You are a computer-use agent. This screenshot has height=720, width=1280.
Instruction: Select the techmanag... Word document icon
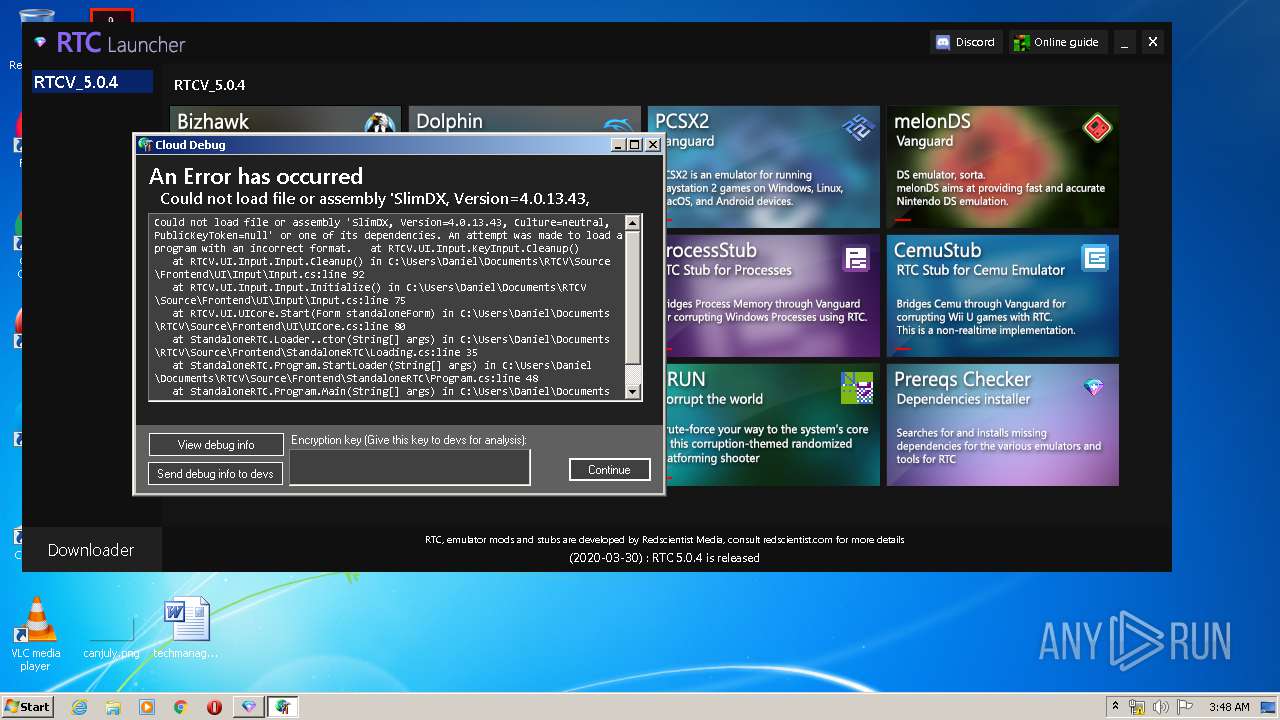[x=186, y=628]
